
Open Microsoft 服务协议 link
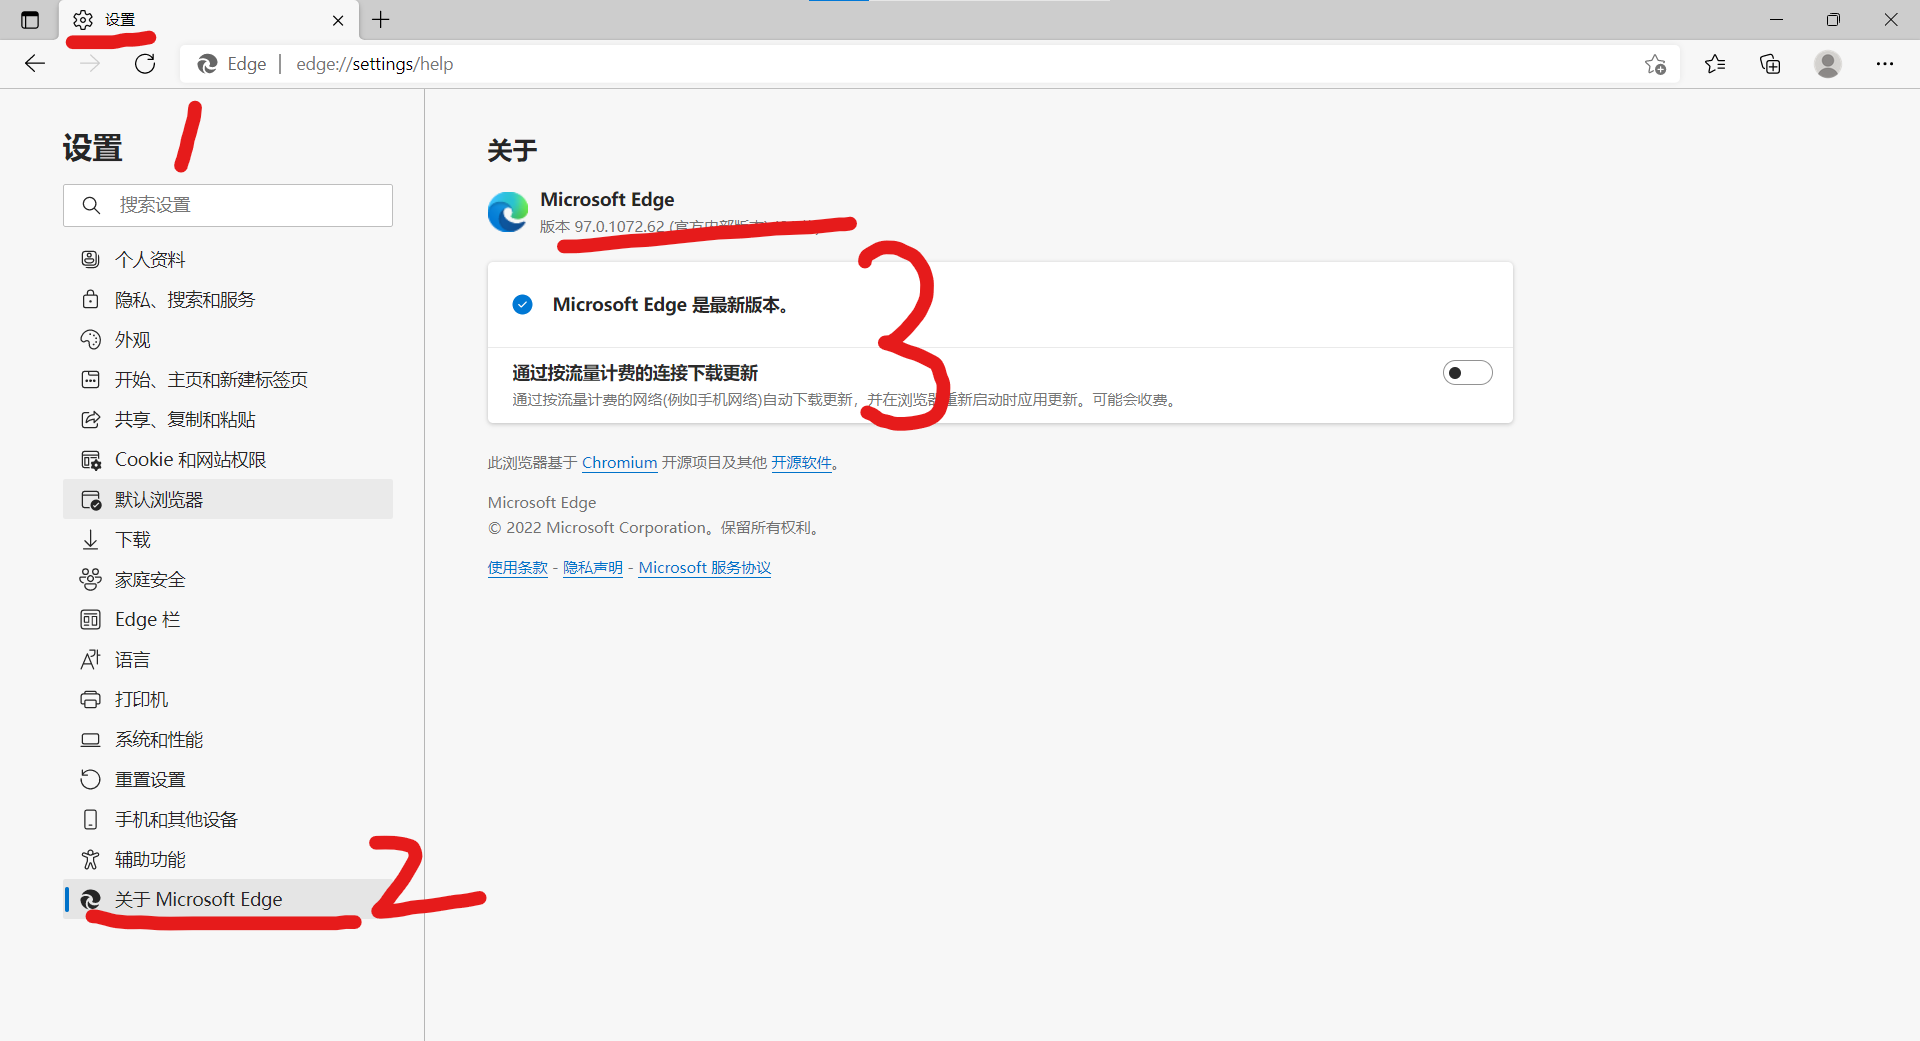pos(704,568)
